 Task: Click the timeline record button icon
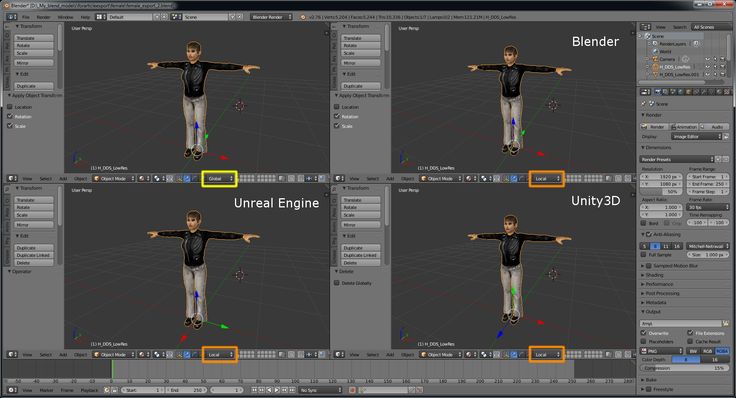(352, 390)
